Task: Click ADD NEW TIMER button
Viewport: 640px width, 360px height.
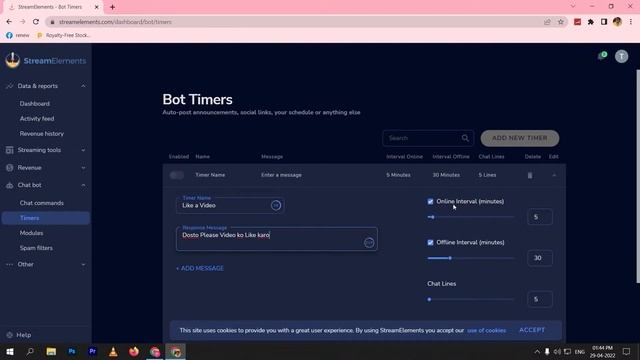Action: click(x=520, y=138)
